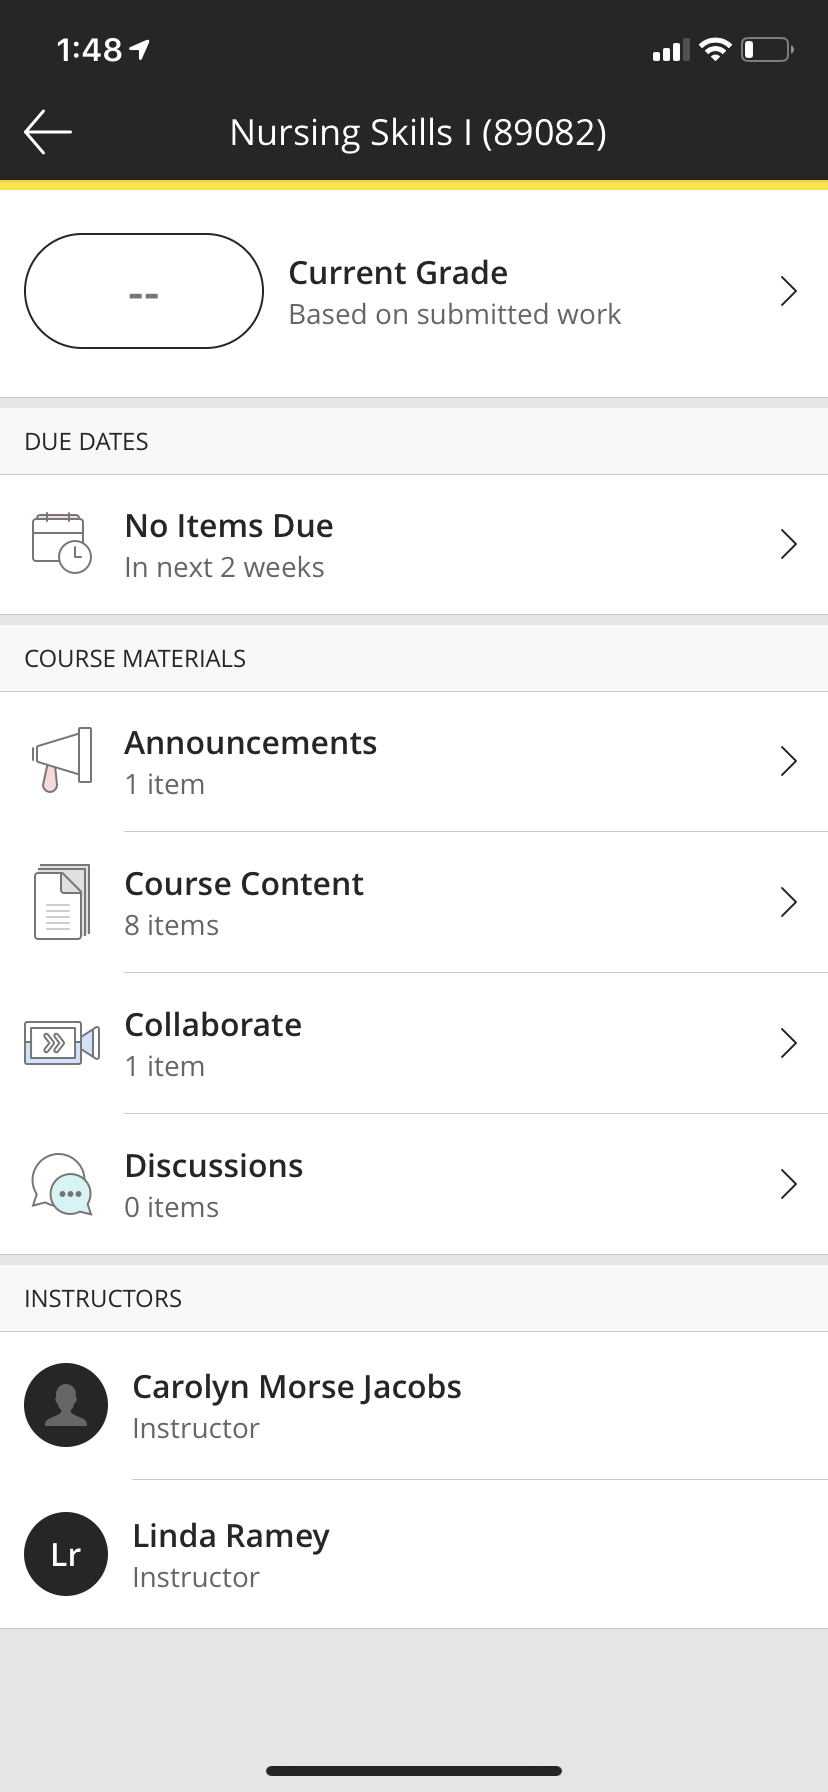828x1792 pixels.
Task: Tap the Announcements megaphone icon
Action: [62, 760]
